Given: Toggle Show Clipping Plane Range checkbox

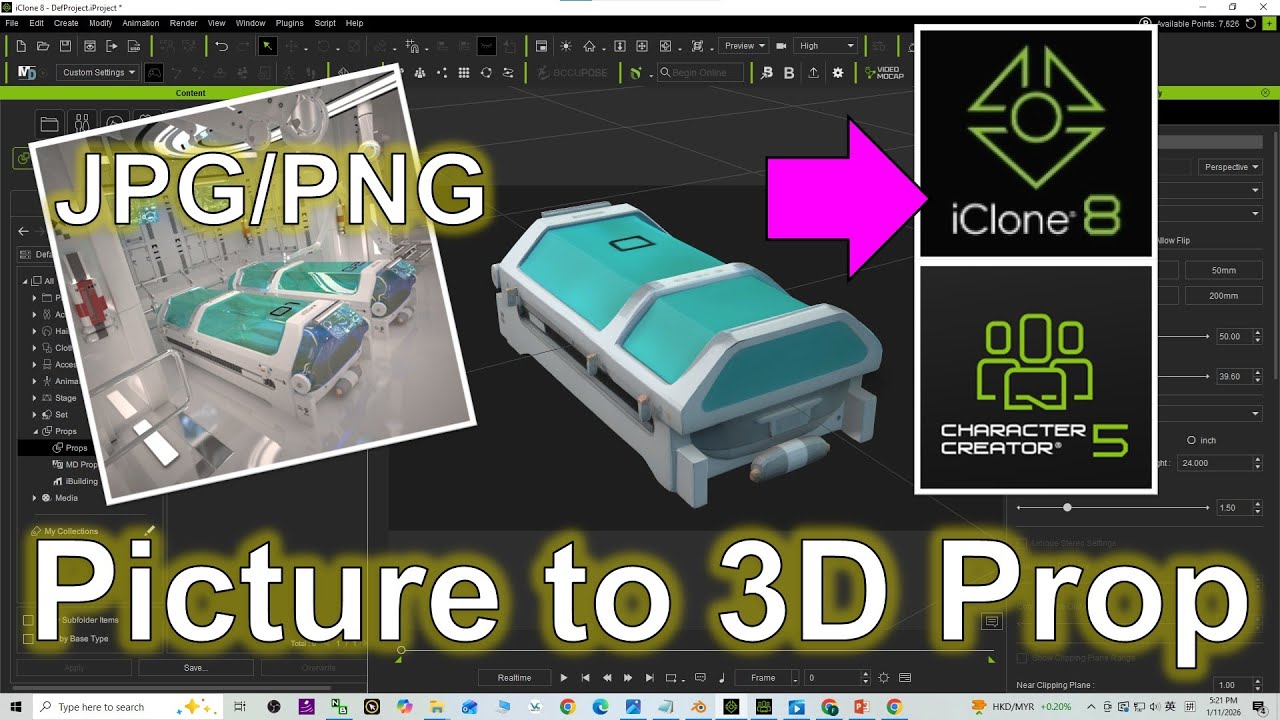Looking at the screenshot, I should coord(1022,658).
